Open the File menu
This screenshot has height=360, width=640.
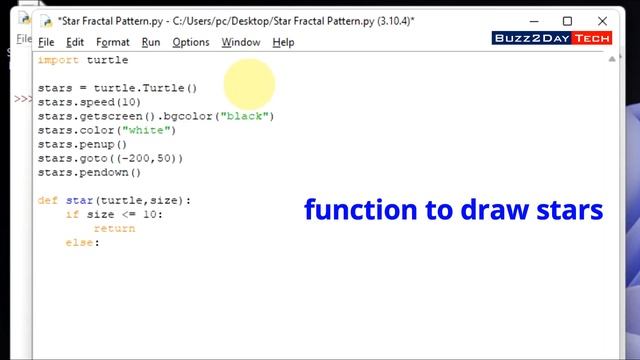point(46,42)
